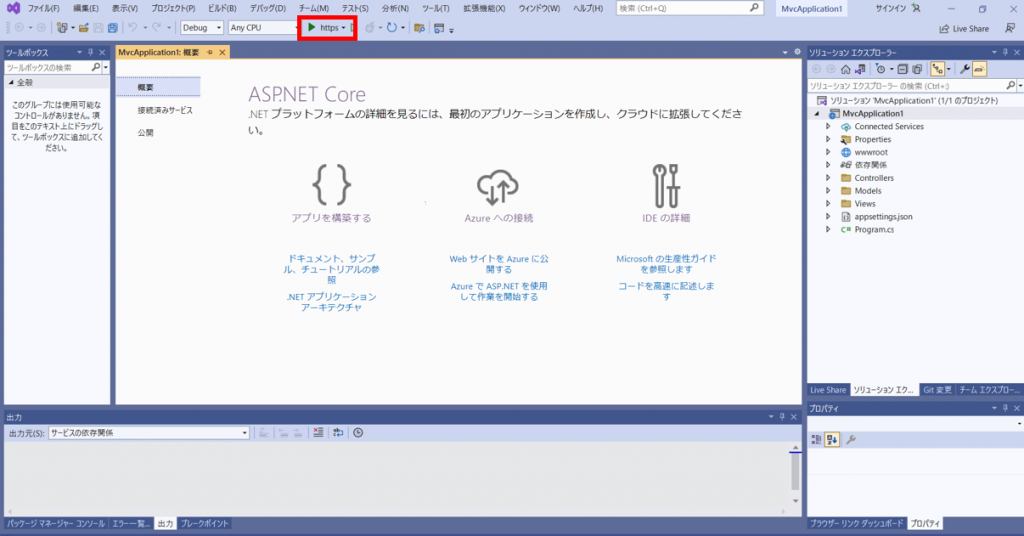Click the Save All toolbar icon
The image size is (1024, 536).
pos(113,28)
